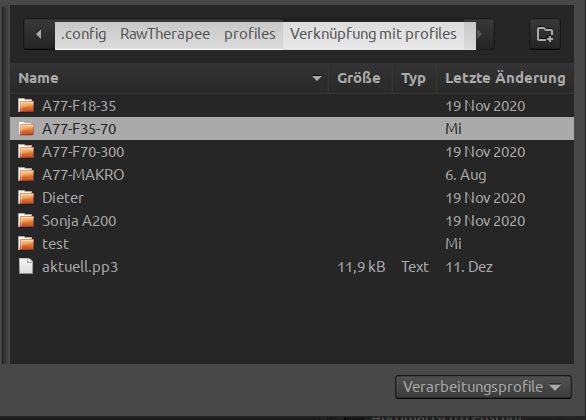The width and height of the screenshot is (586, 420).
Task: Open the Verarbeitungsprofile file filter dropdown
Action: (x=483, y=387)
